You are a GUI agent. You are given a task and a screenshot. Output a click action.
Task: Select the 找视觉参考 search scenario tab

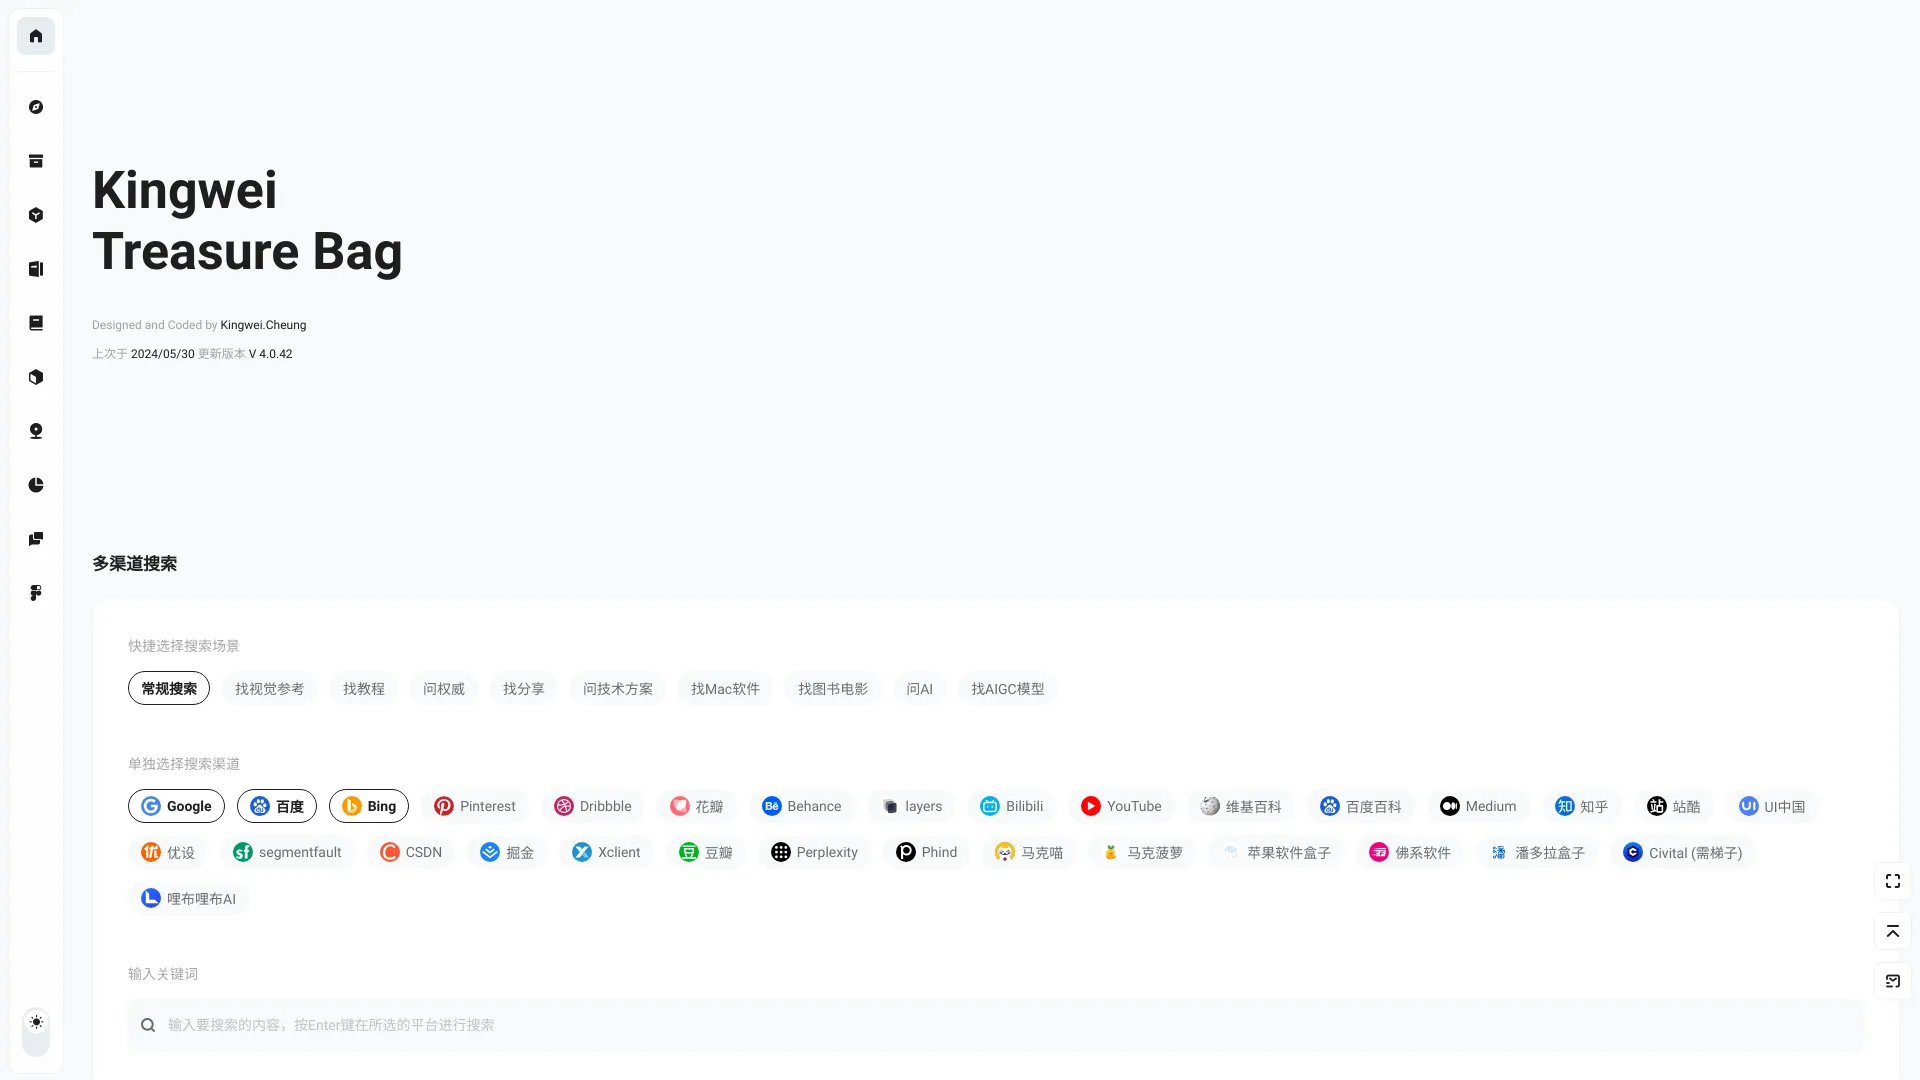coord(269,688)
